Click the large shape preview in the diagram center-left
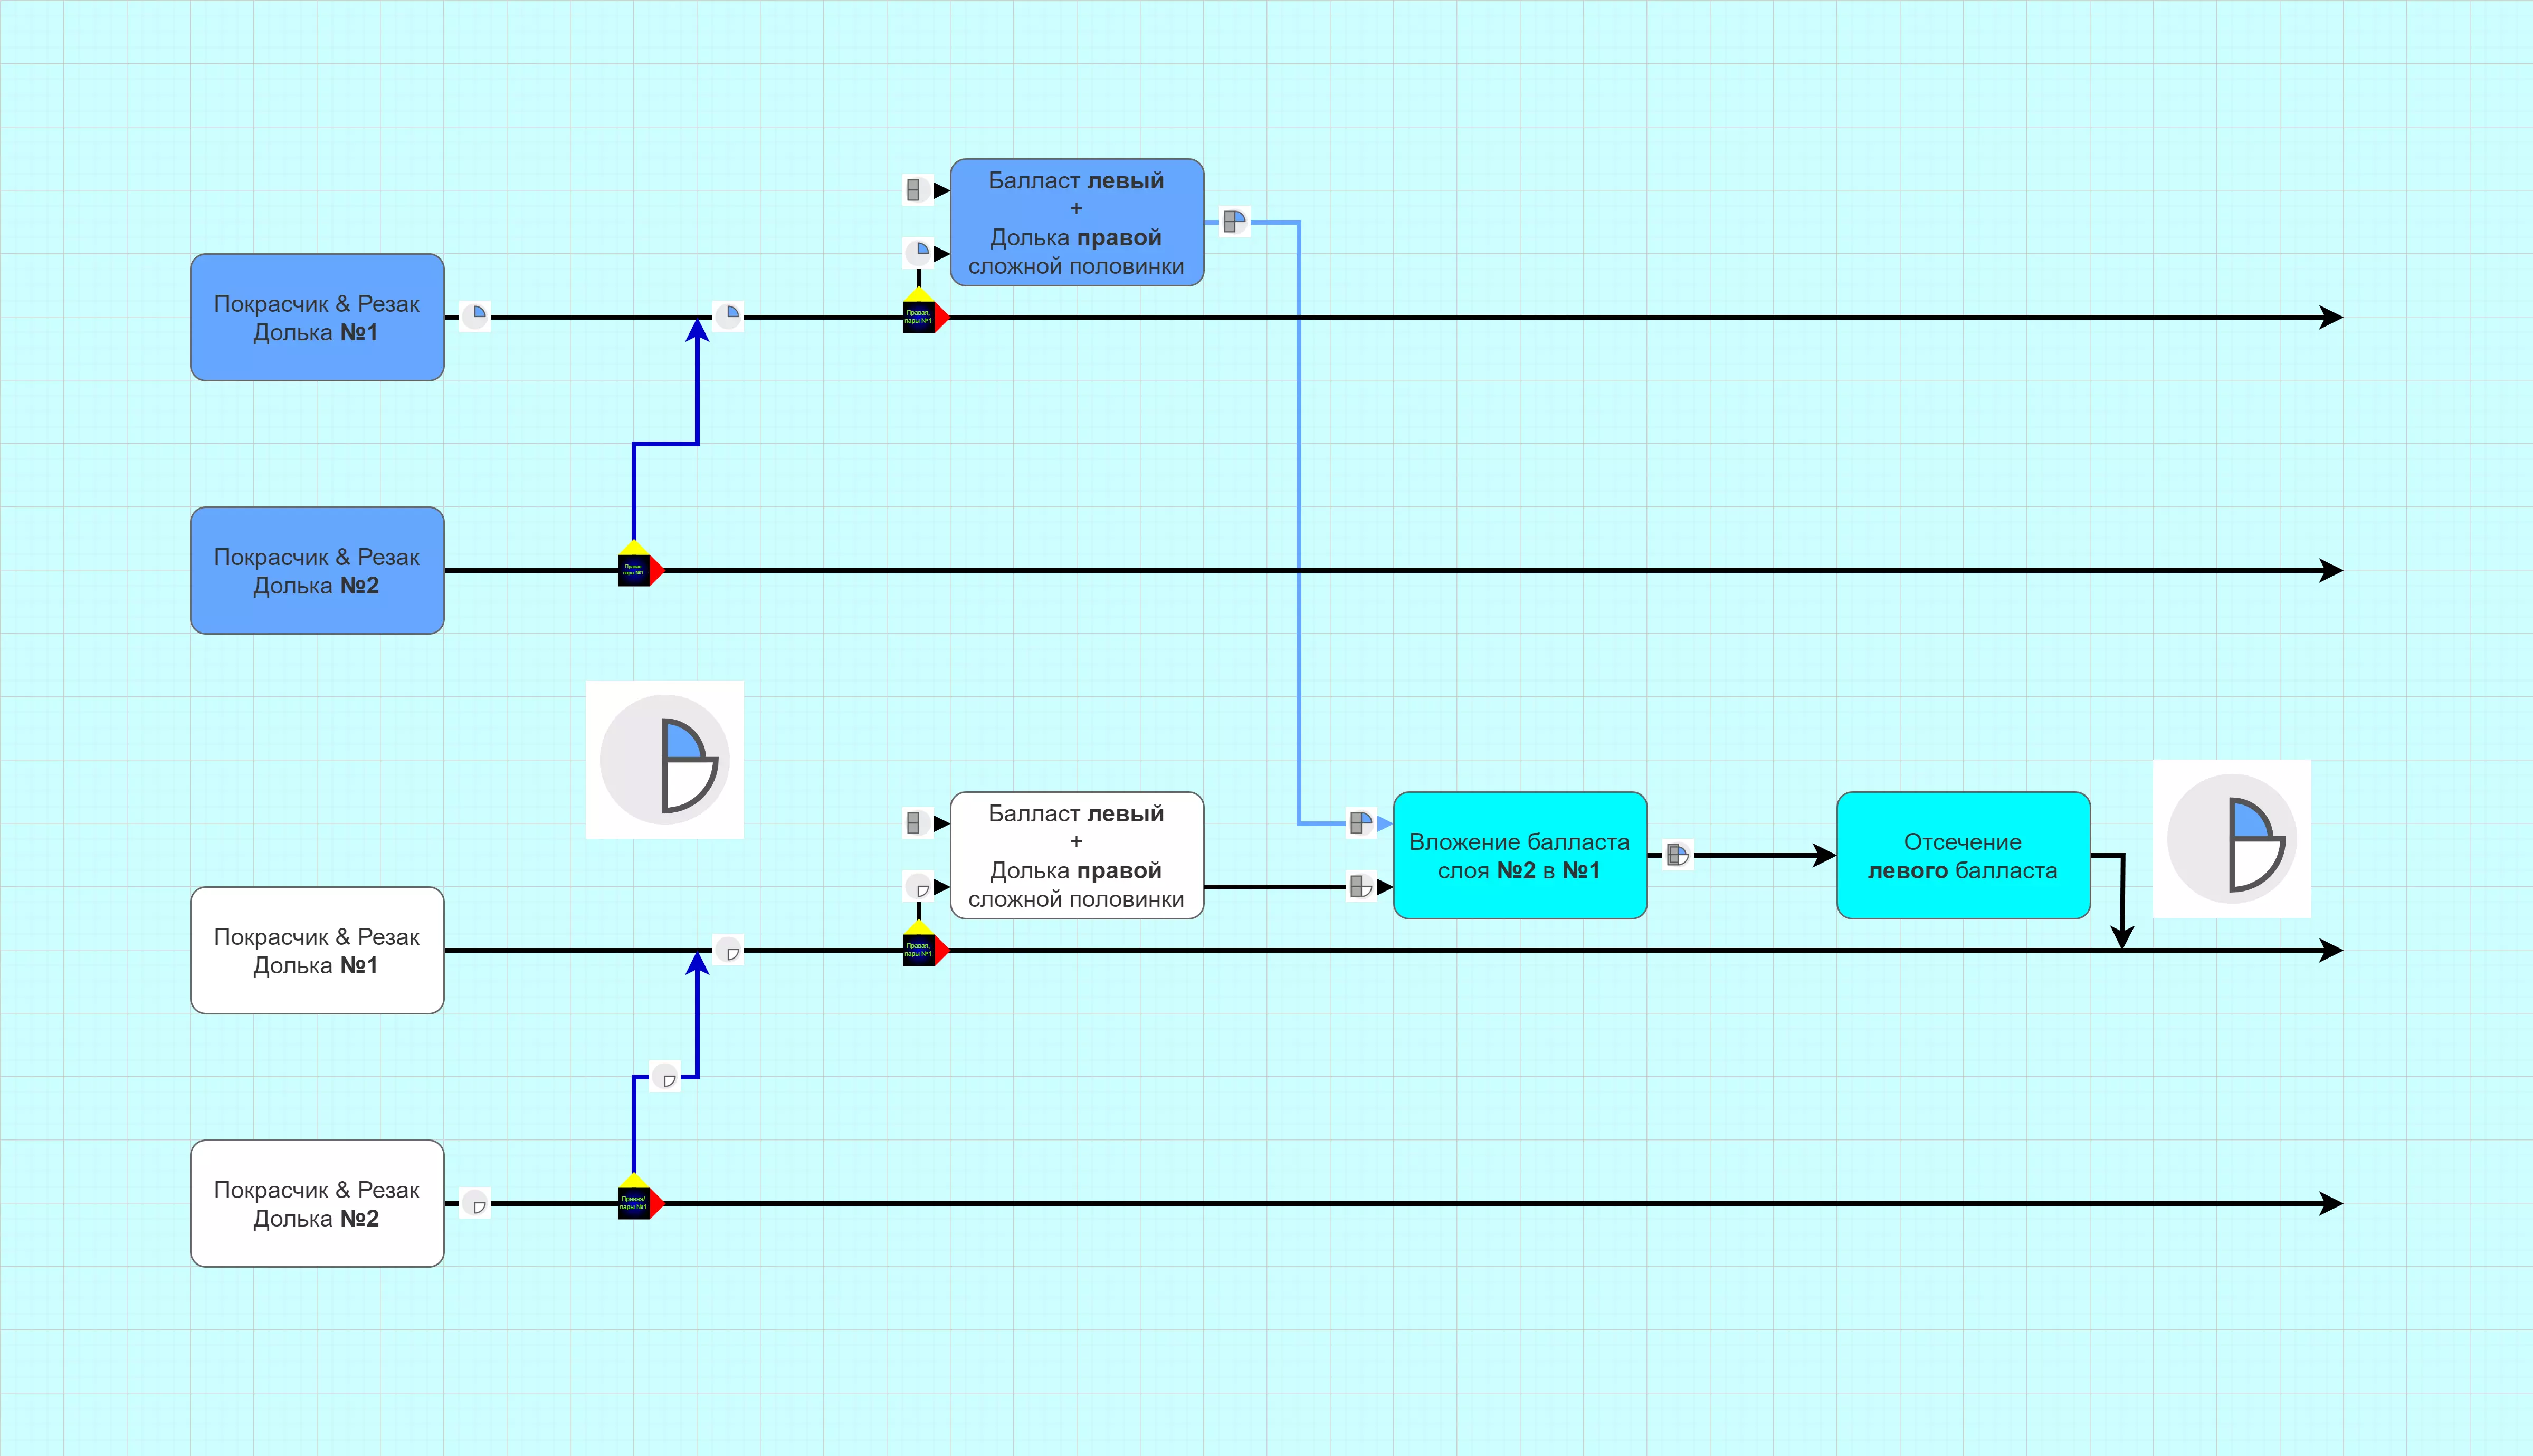 664,760
